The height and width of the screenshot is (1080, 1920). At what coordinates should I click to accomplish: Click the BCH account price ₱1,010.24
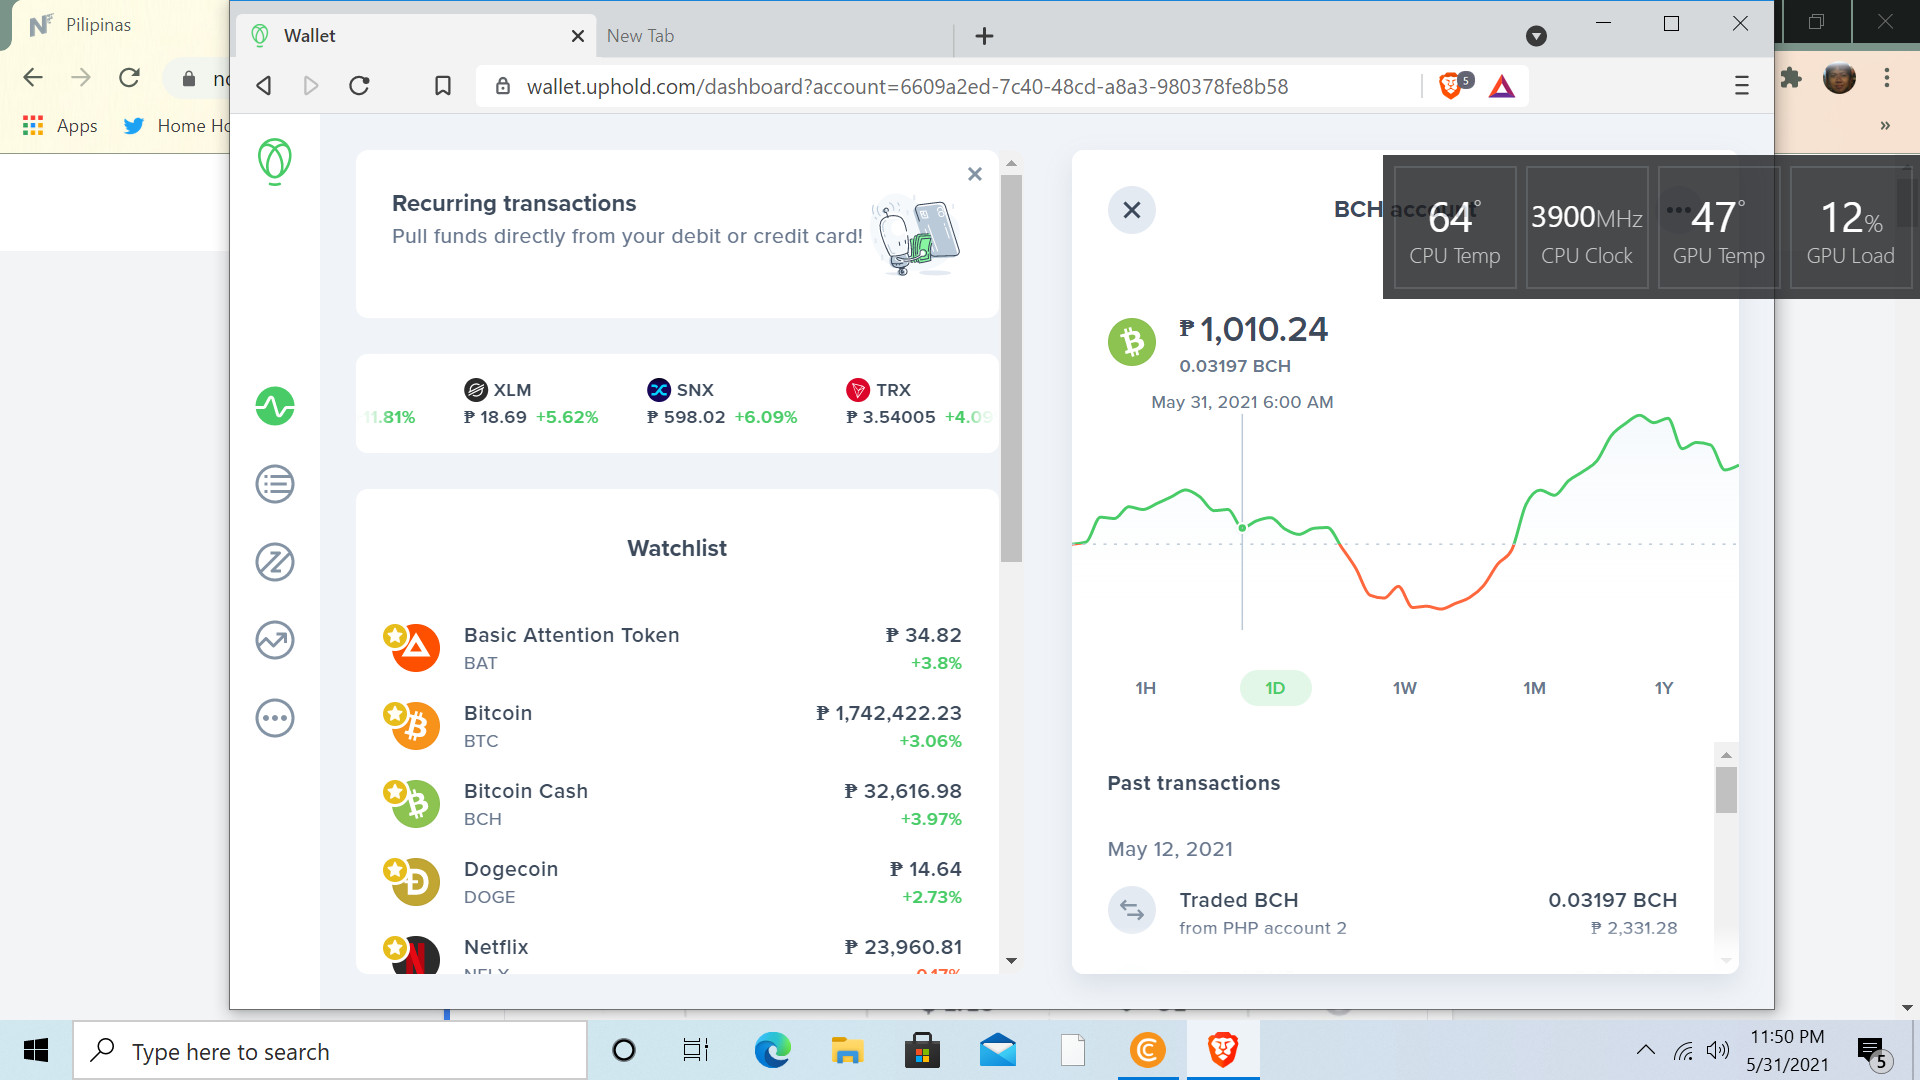coord(1253,329)
